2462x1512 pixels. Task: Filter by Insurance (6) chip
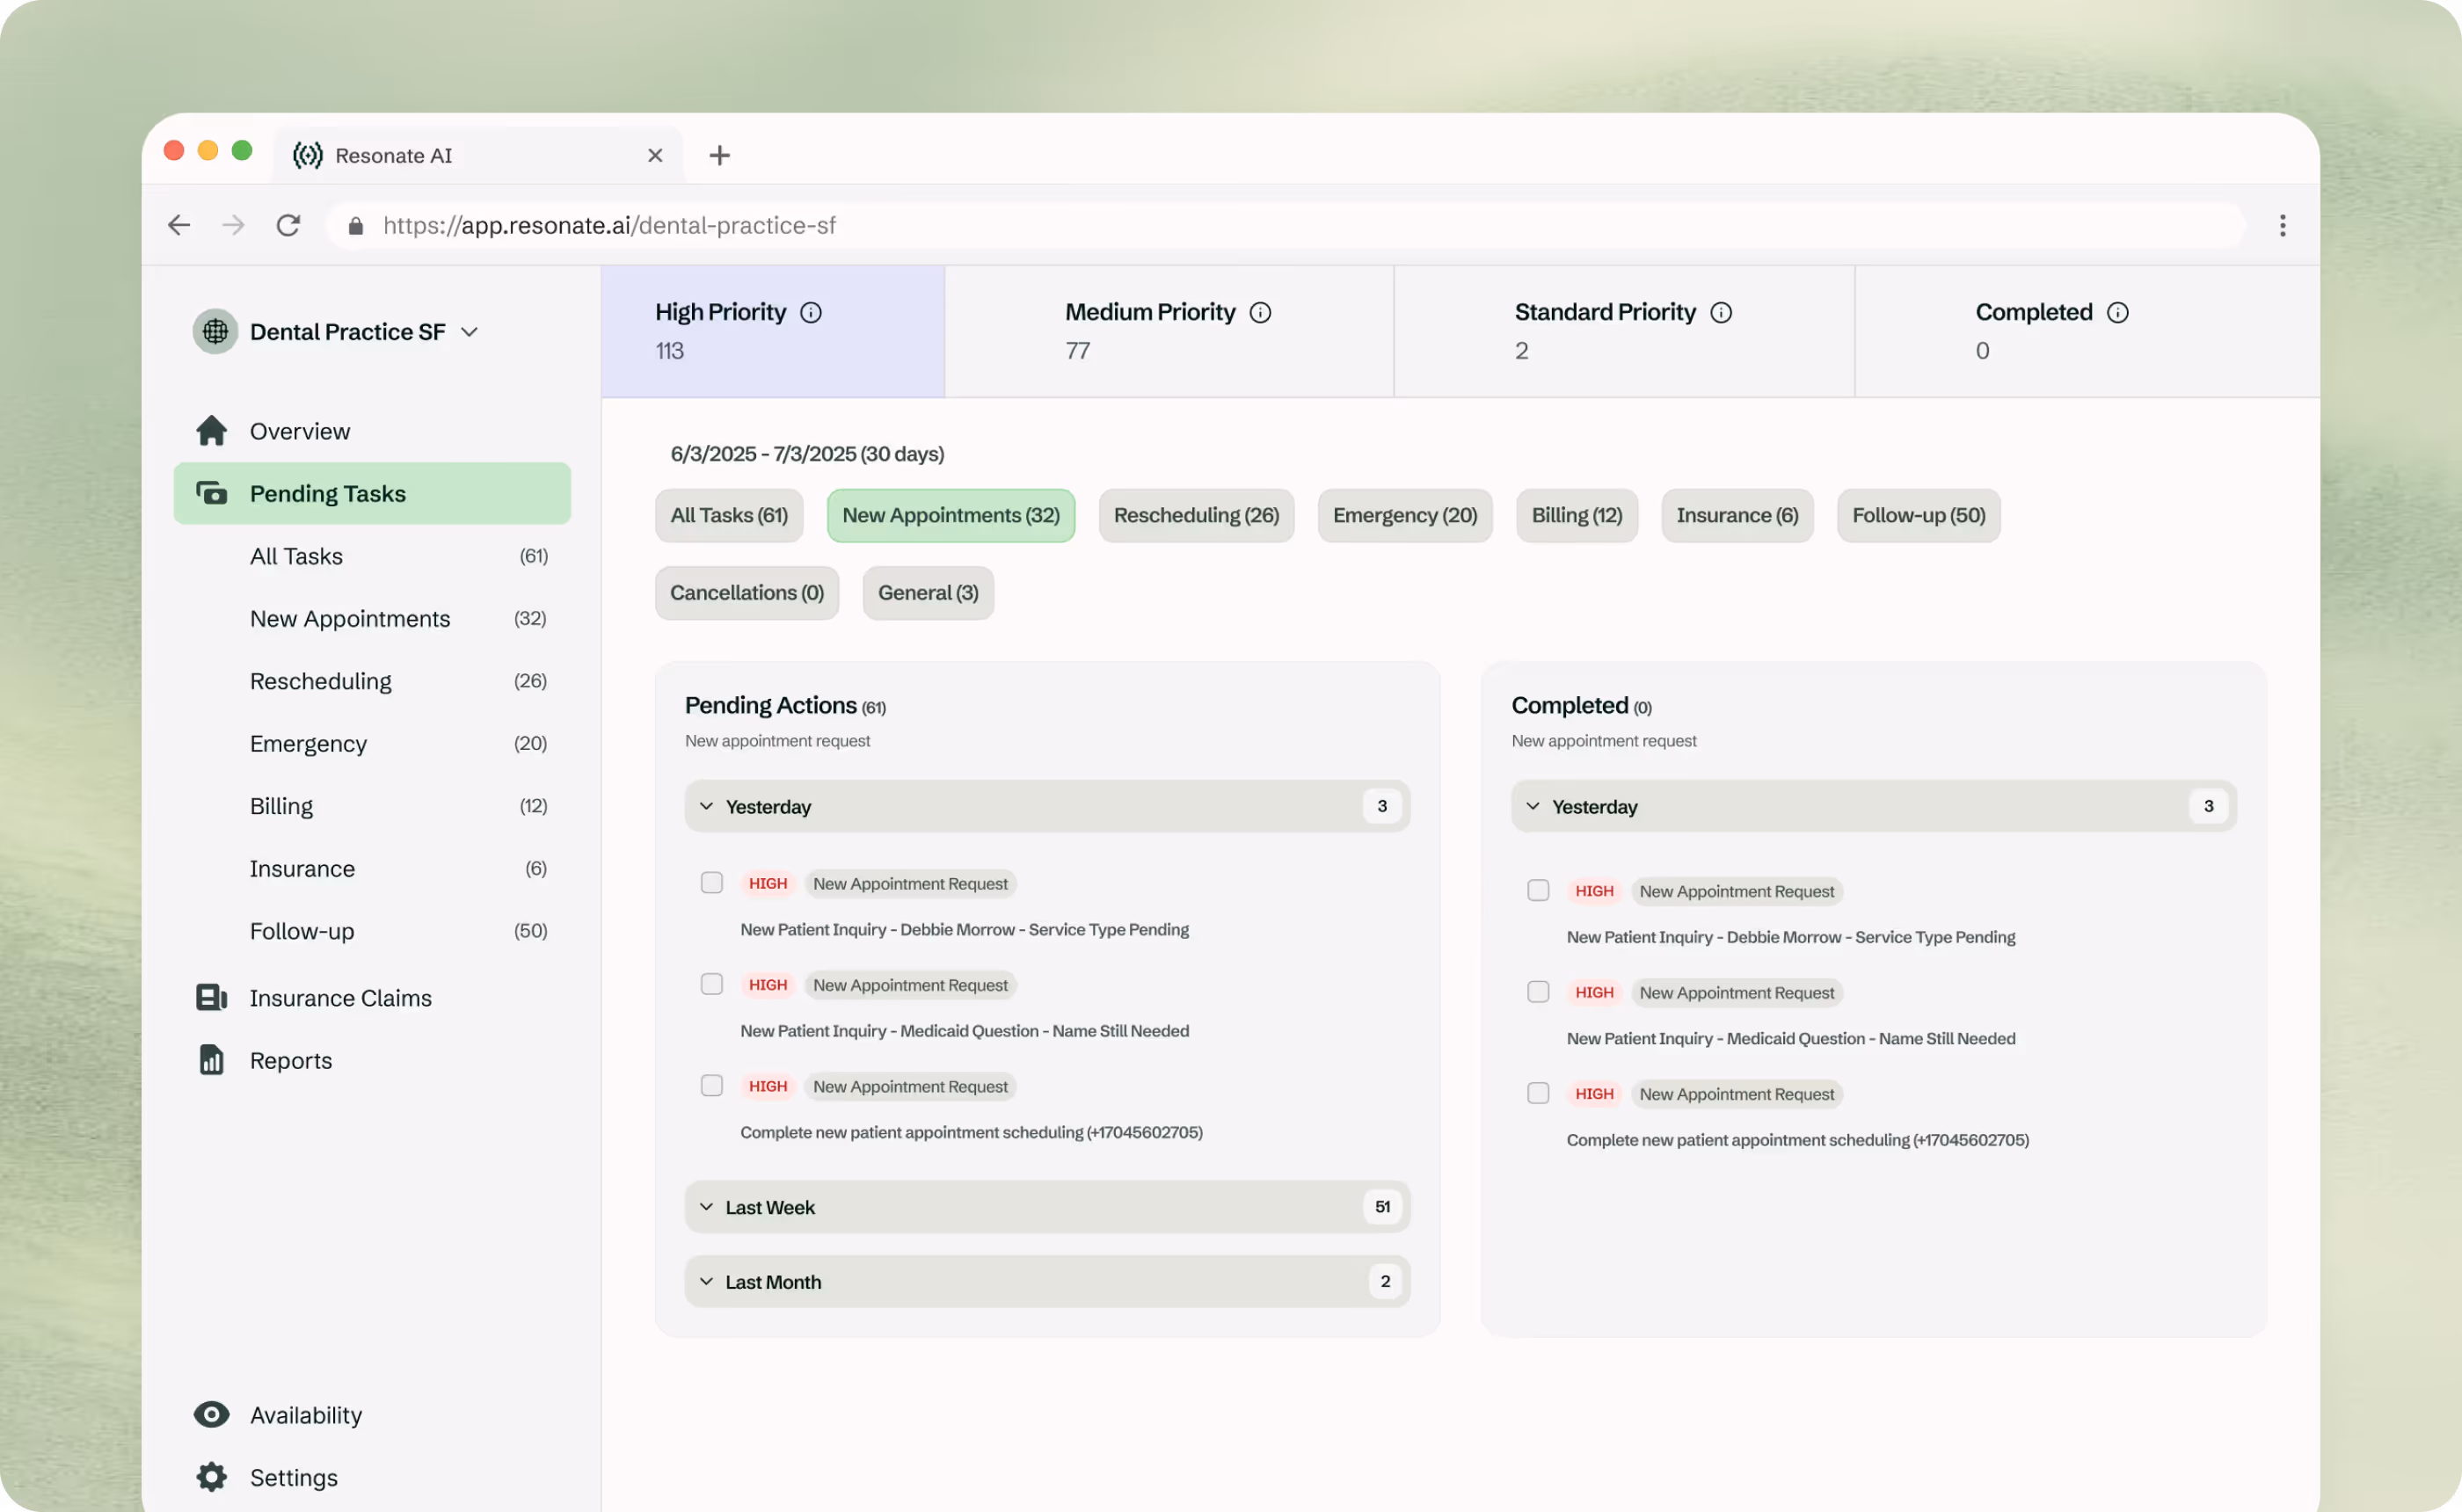(x=1737, y=515)
